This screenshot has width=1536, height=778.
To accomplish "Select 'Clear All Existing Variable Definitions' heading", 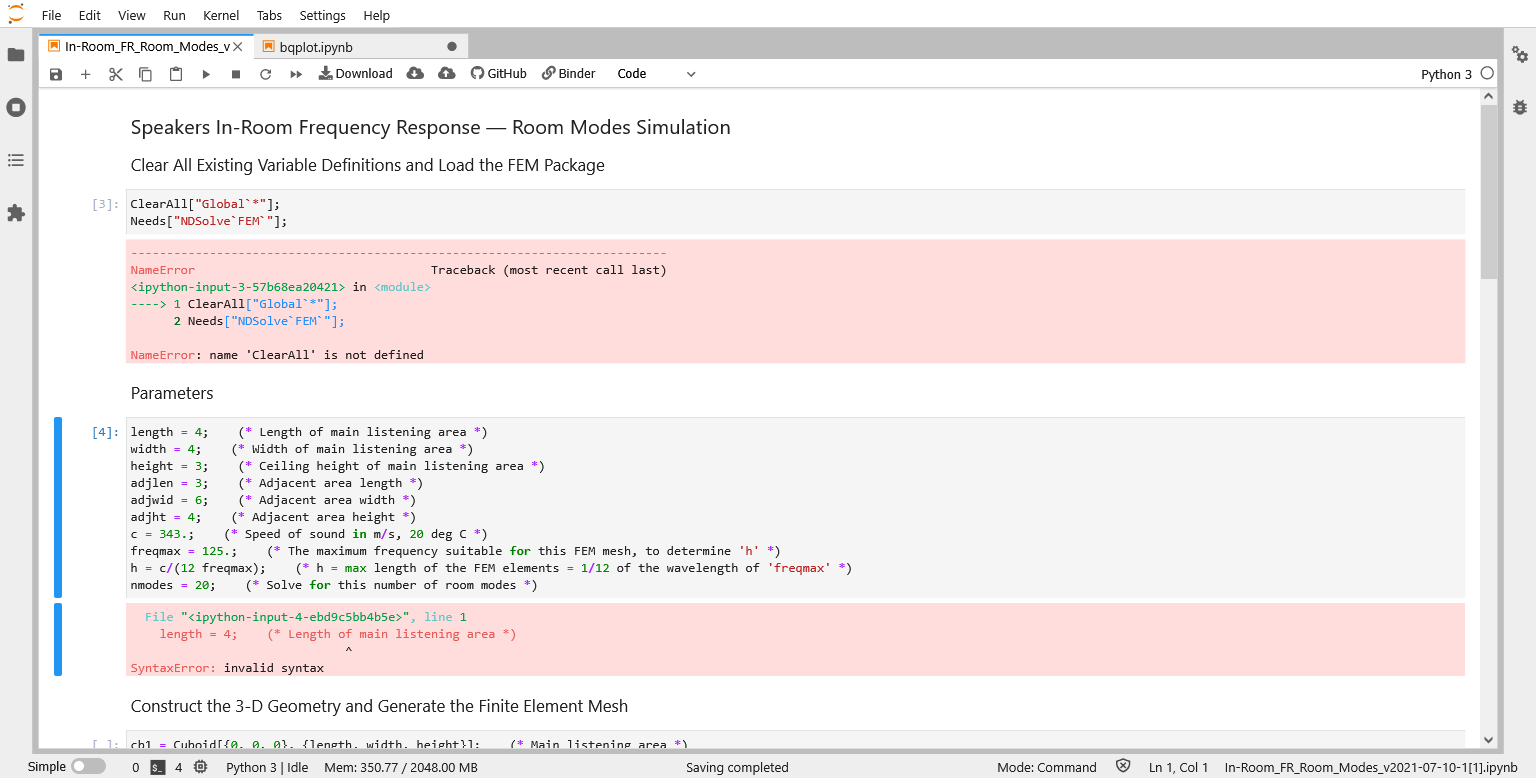I will click(367, 165).
